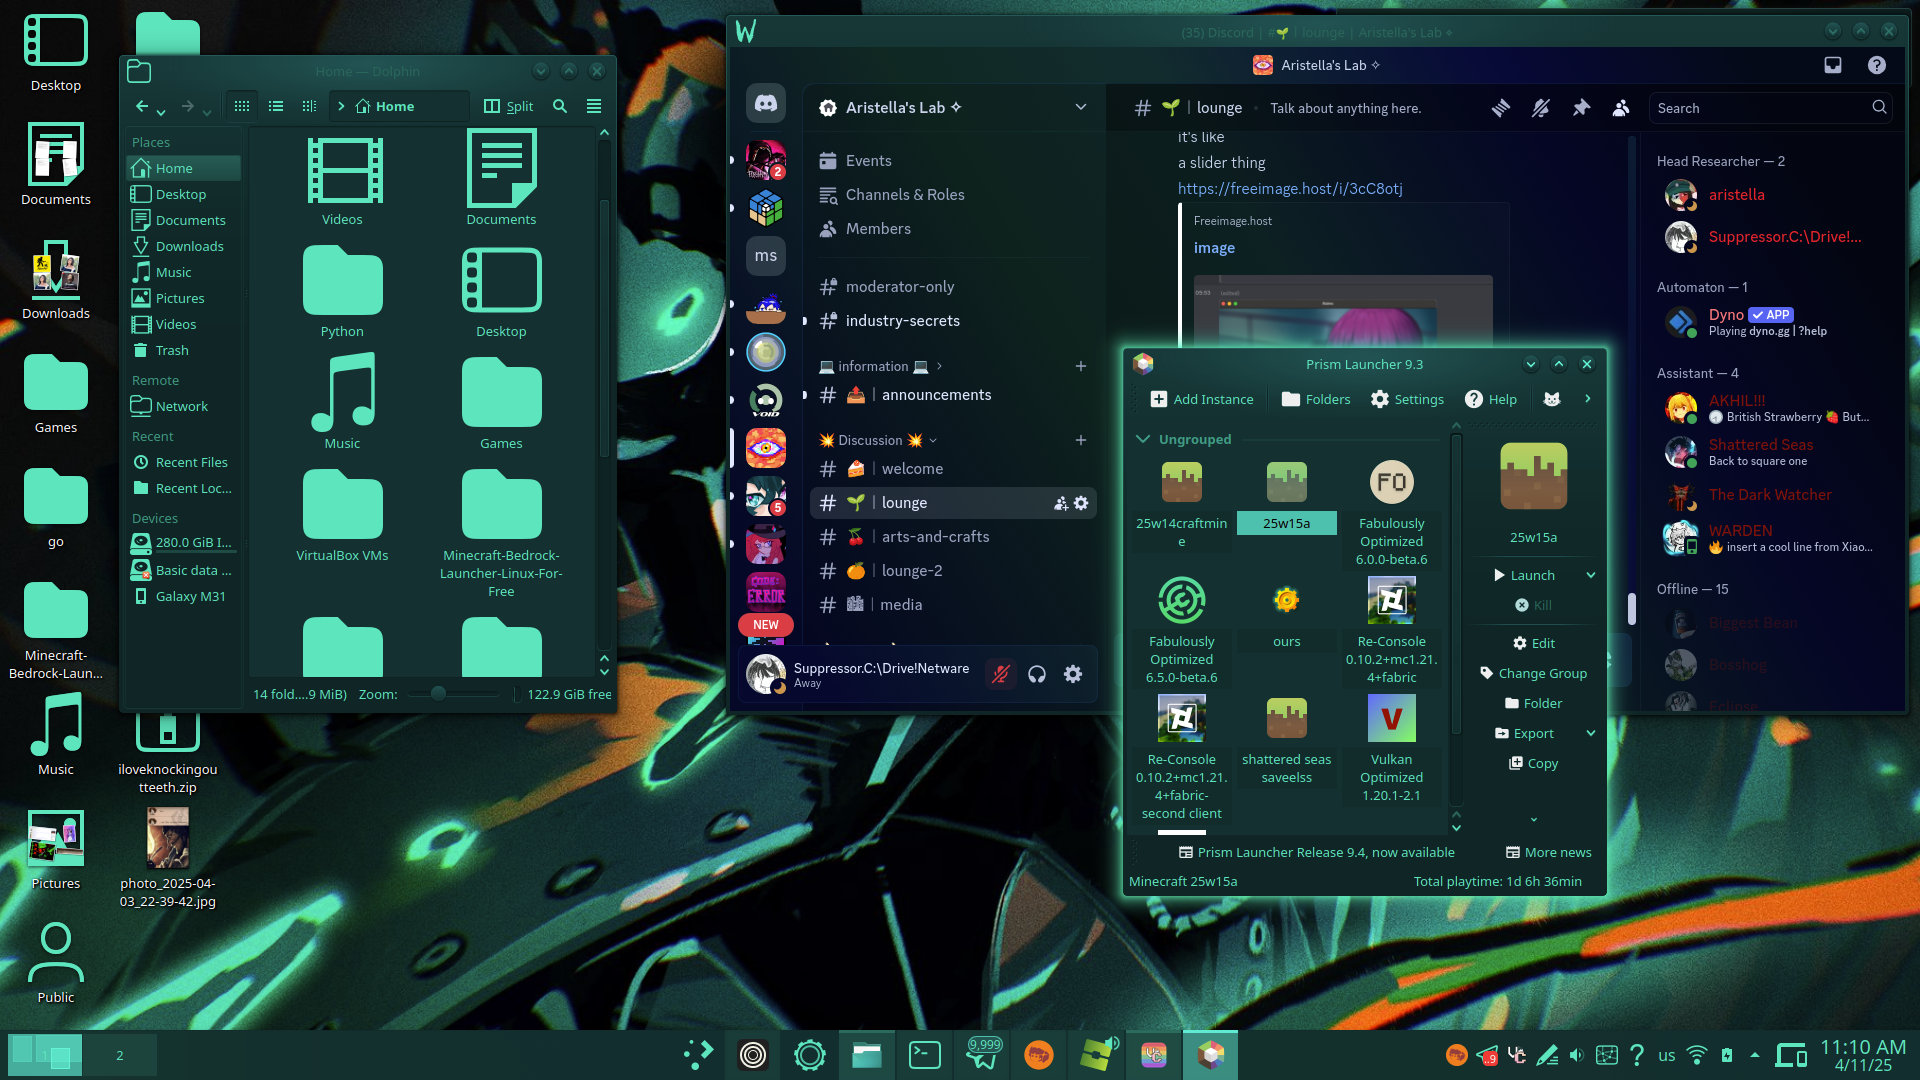Collapse the Ungrouped instances section
The width and height of the screenshot is (1920, 1080).
pos(1143,439)
